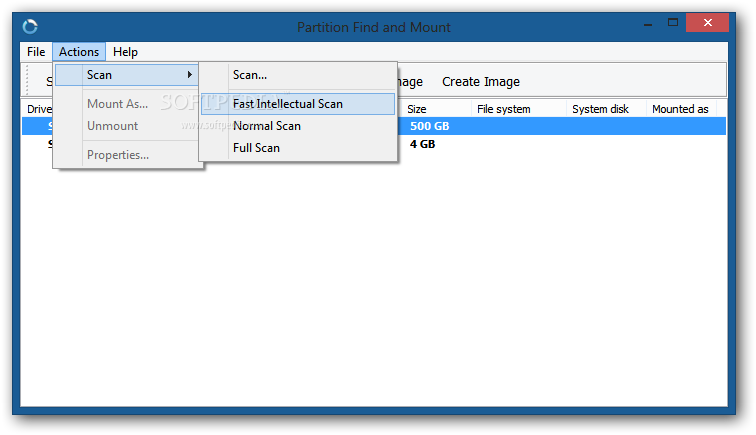Maximize the Partition Find and Mount window
The image size is (756, 435).
(x=673, y=23)
